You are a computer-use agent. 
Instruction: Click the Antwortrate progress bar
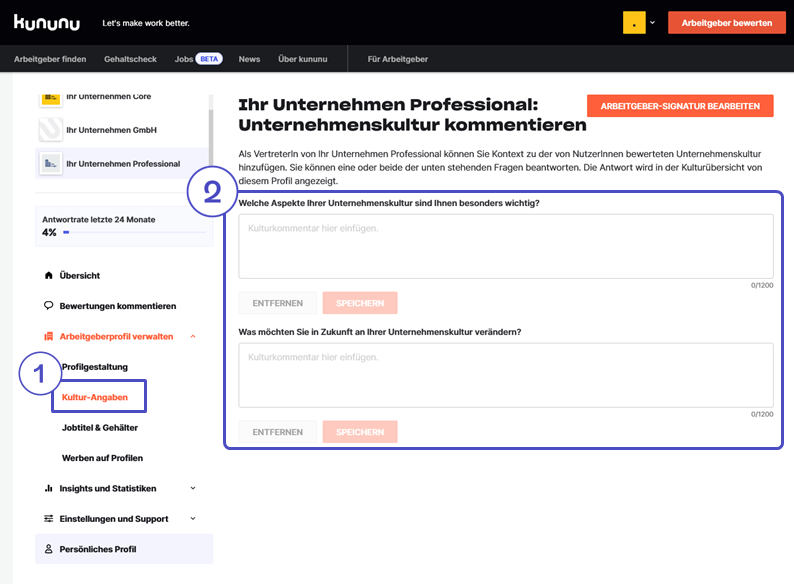coord(134,232)
